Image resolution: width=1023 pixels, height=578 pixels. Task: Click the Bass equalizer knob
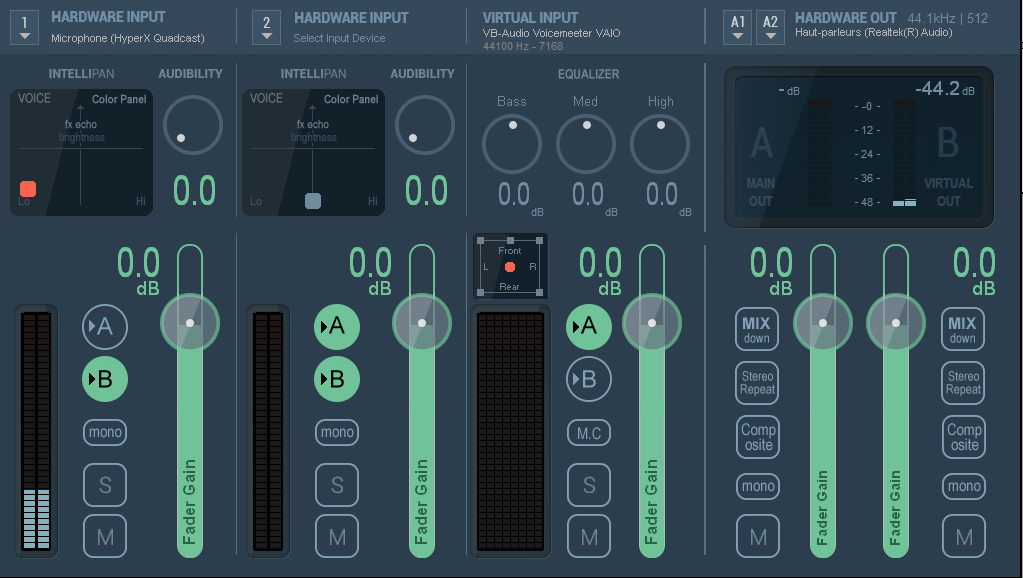(x=512, y=144)
